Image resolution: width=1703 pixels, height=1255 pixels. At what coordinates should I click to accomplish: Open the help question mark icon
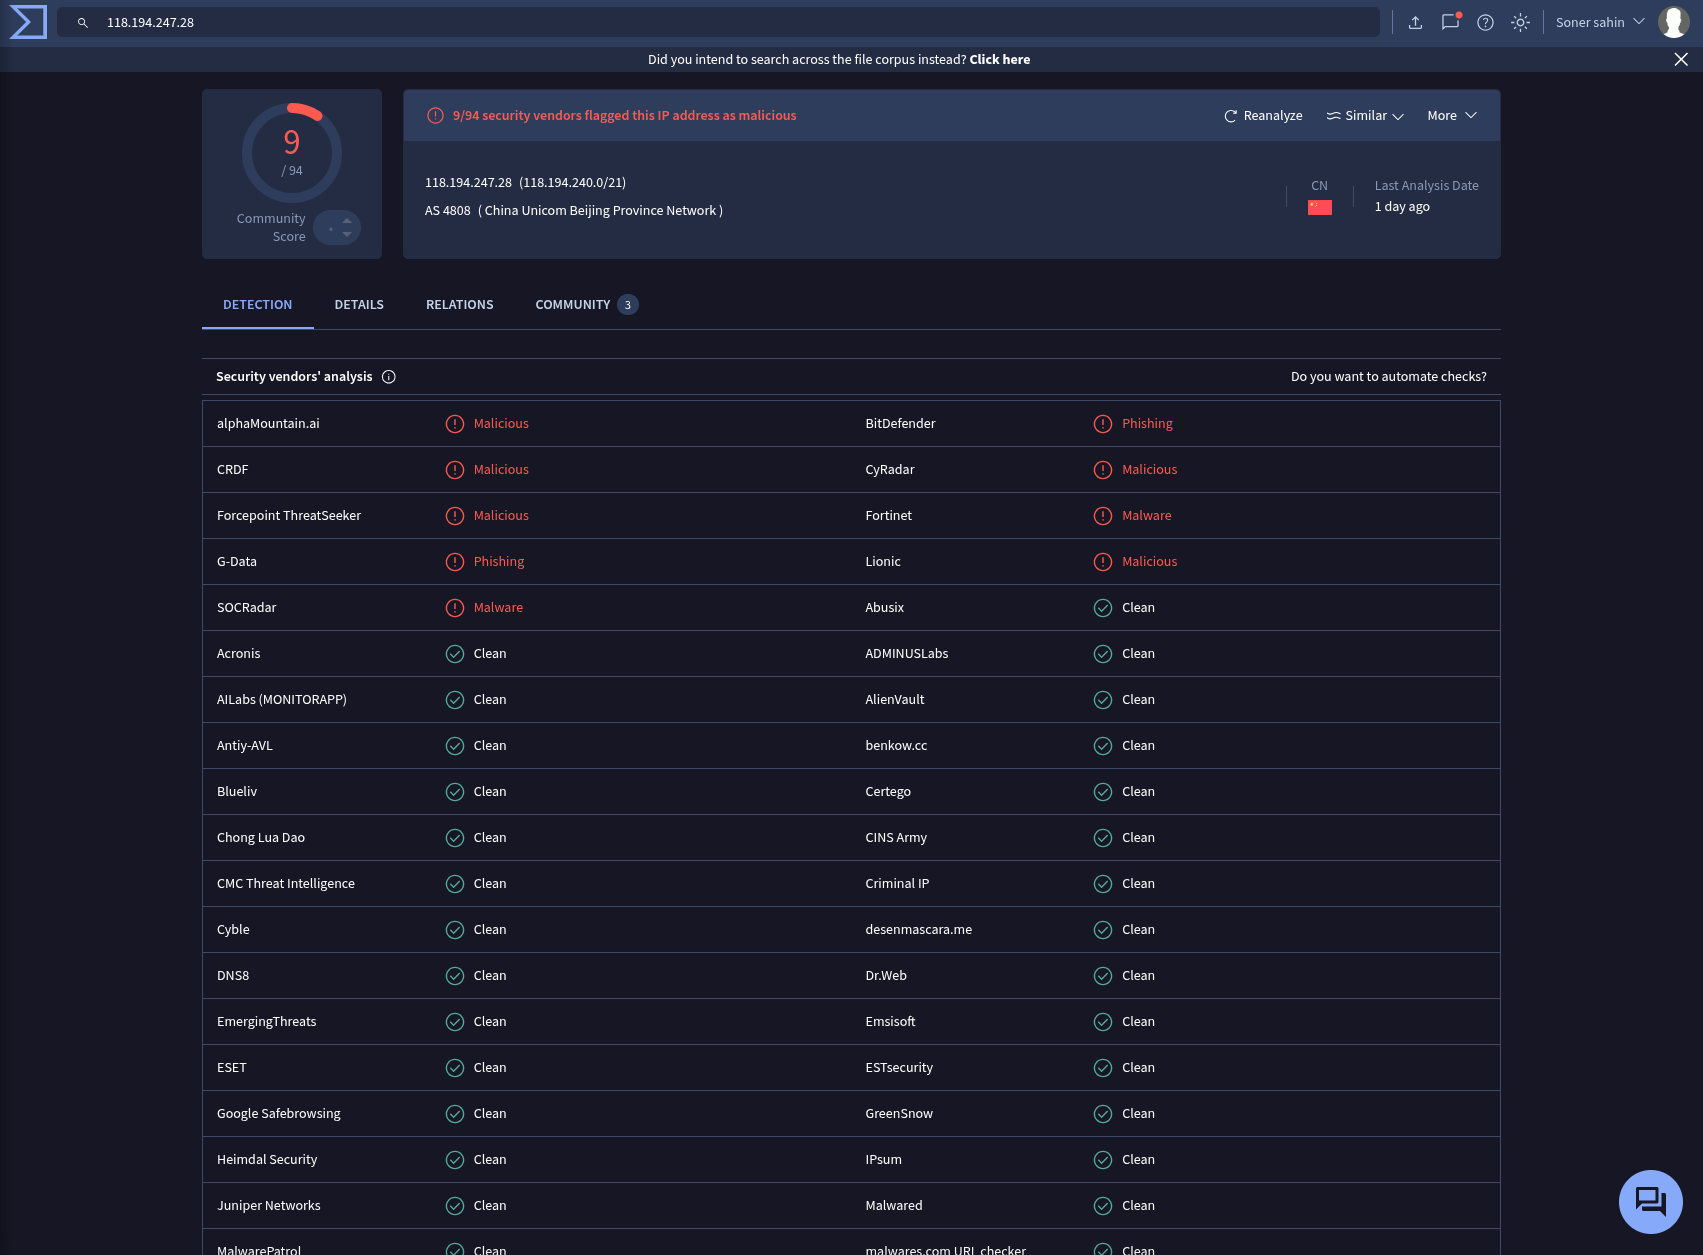tap(1485, 22)
